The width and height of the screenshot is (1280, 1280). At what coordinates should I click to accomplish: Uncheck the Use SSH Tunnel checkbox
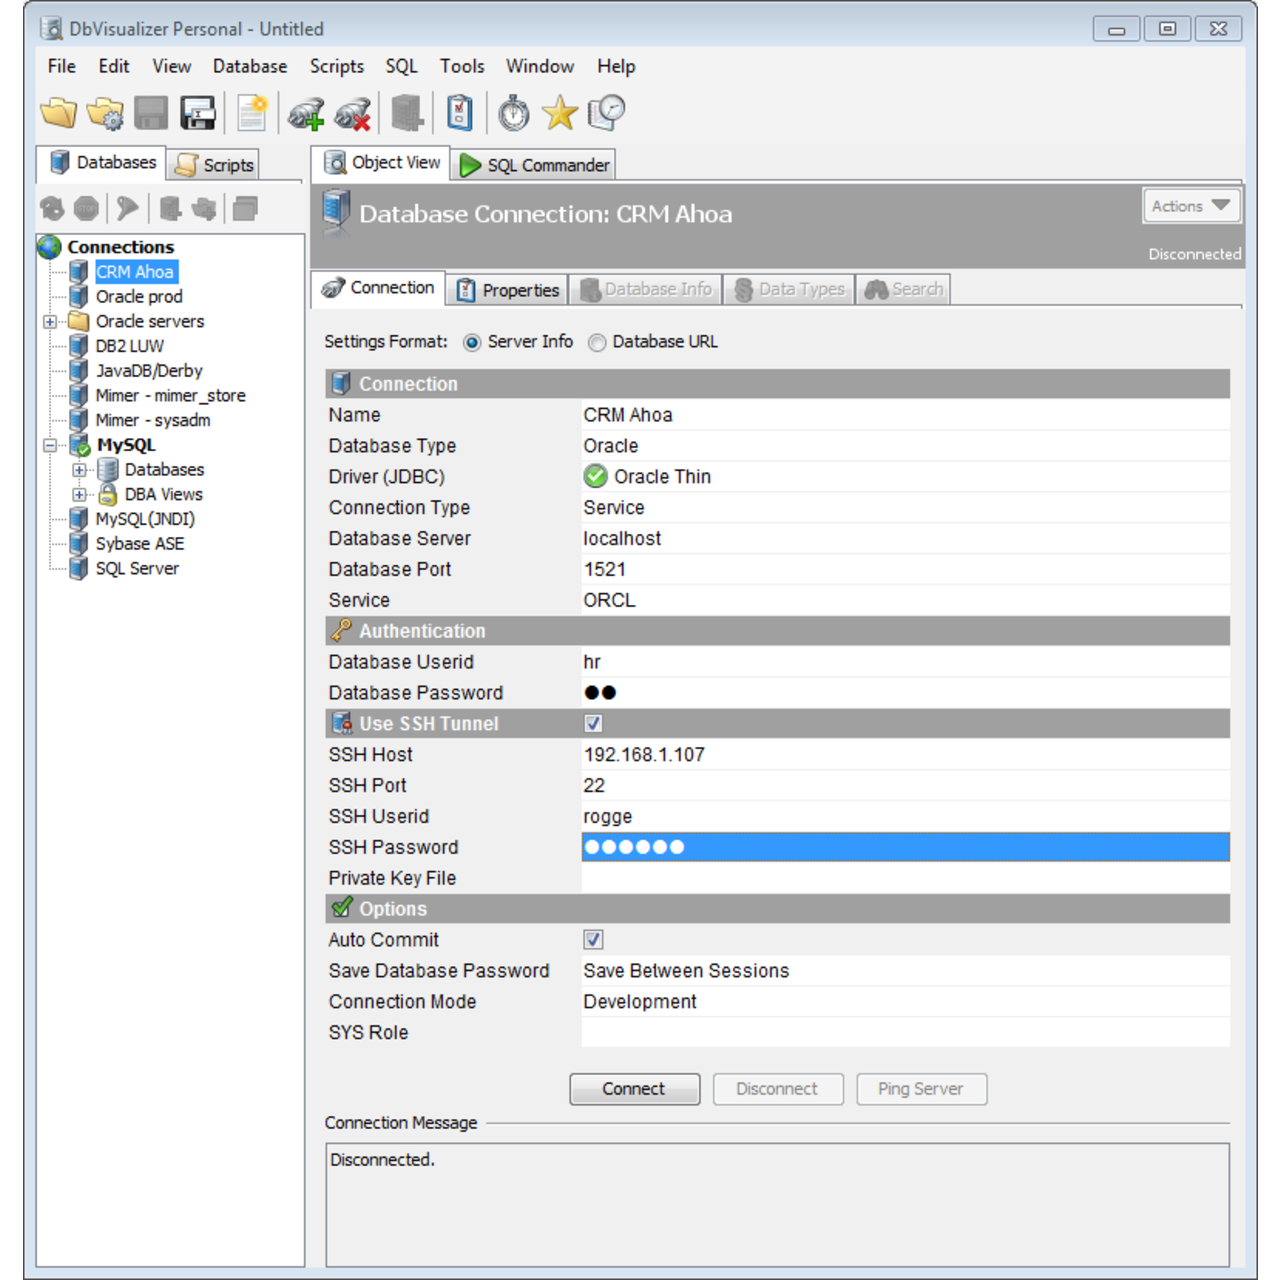[593, 723]
